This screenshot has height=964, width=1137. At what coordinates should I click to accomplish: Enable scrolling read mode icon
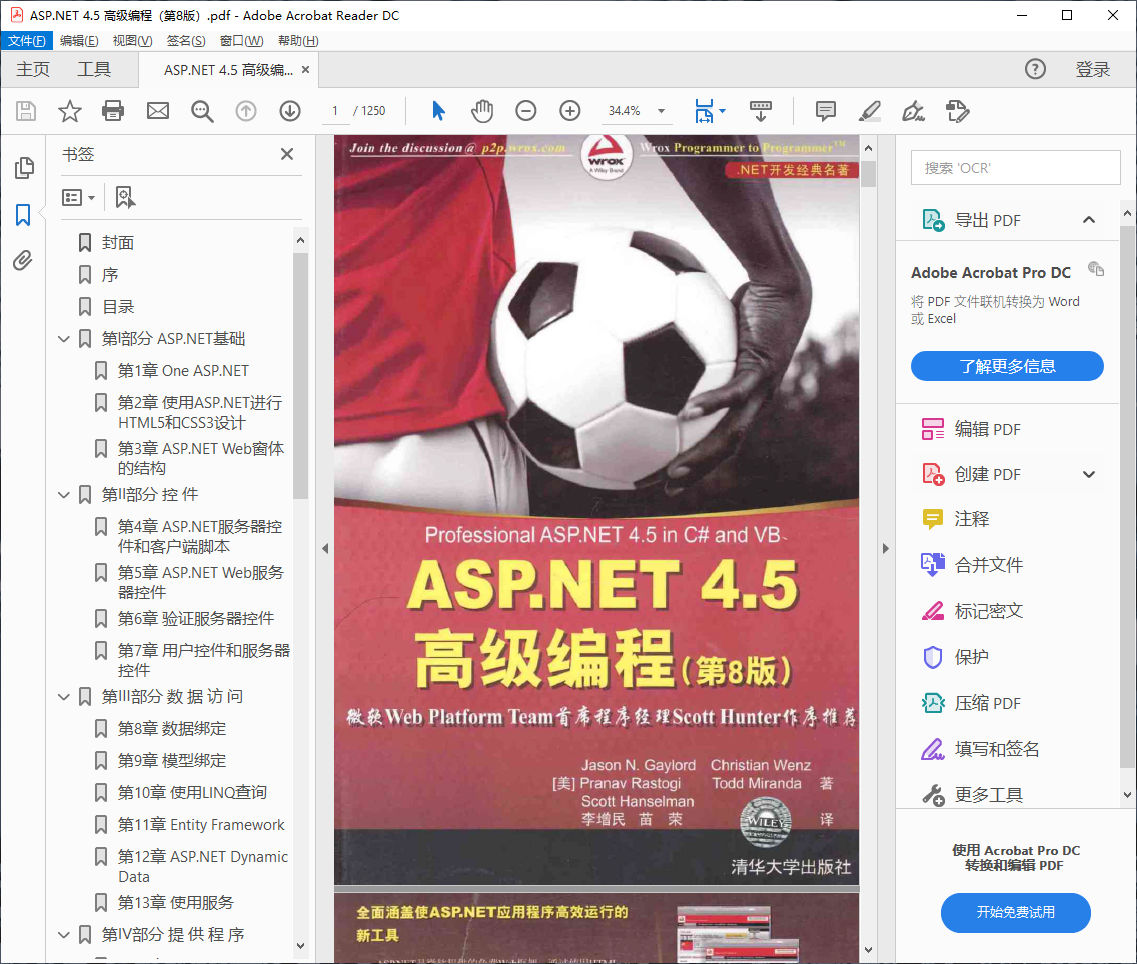(761, 111)
